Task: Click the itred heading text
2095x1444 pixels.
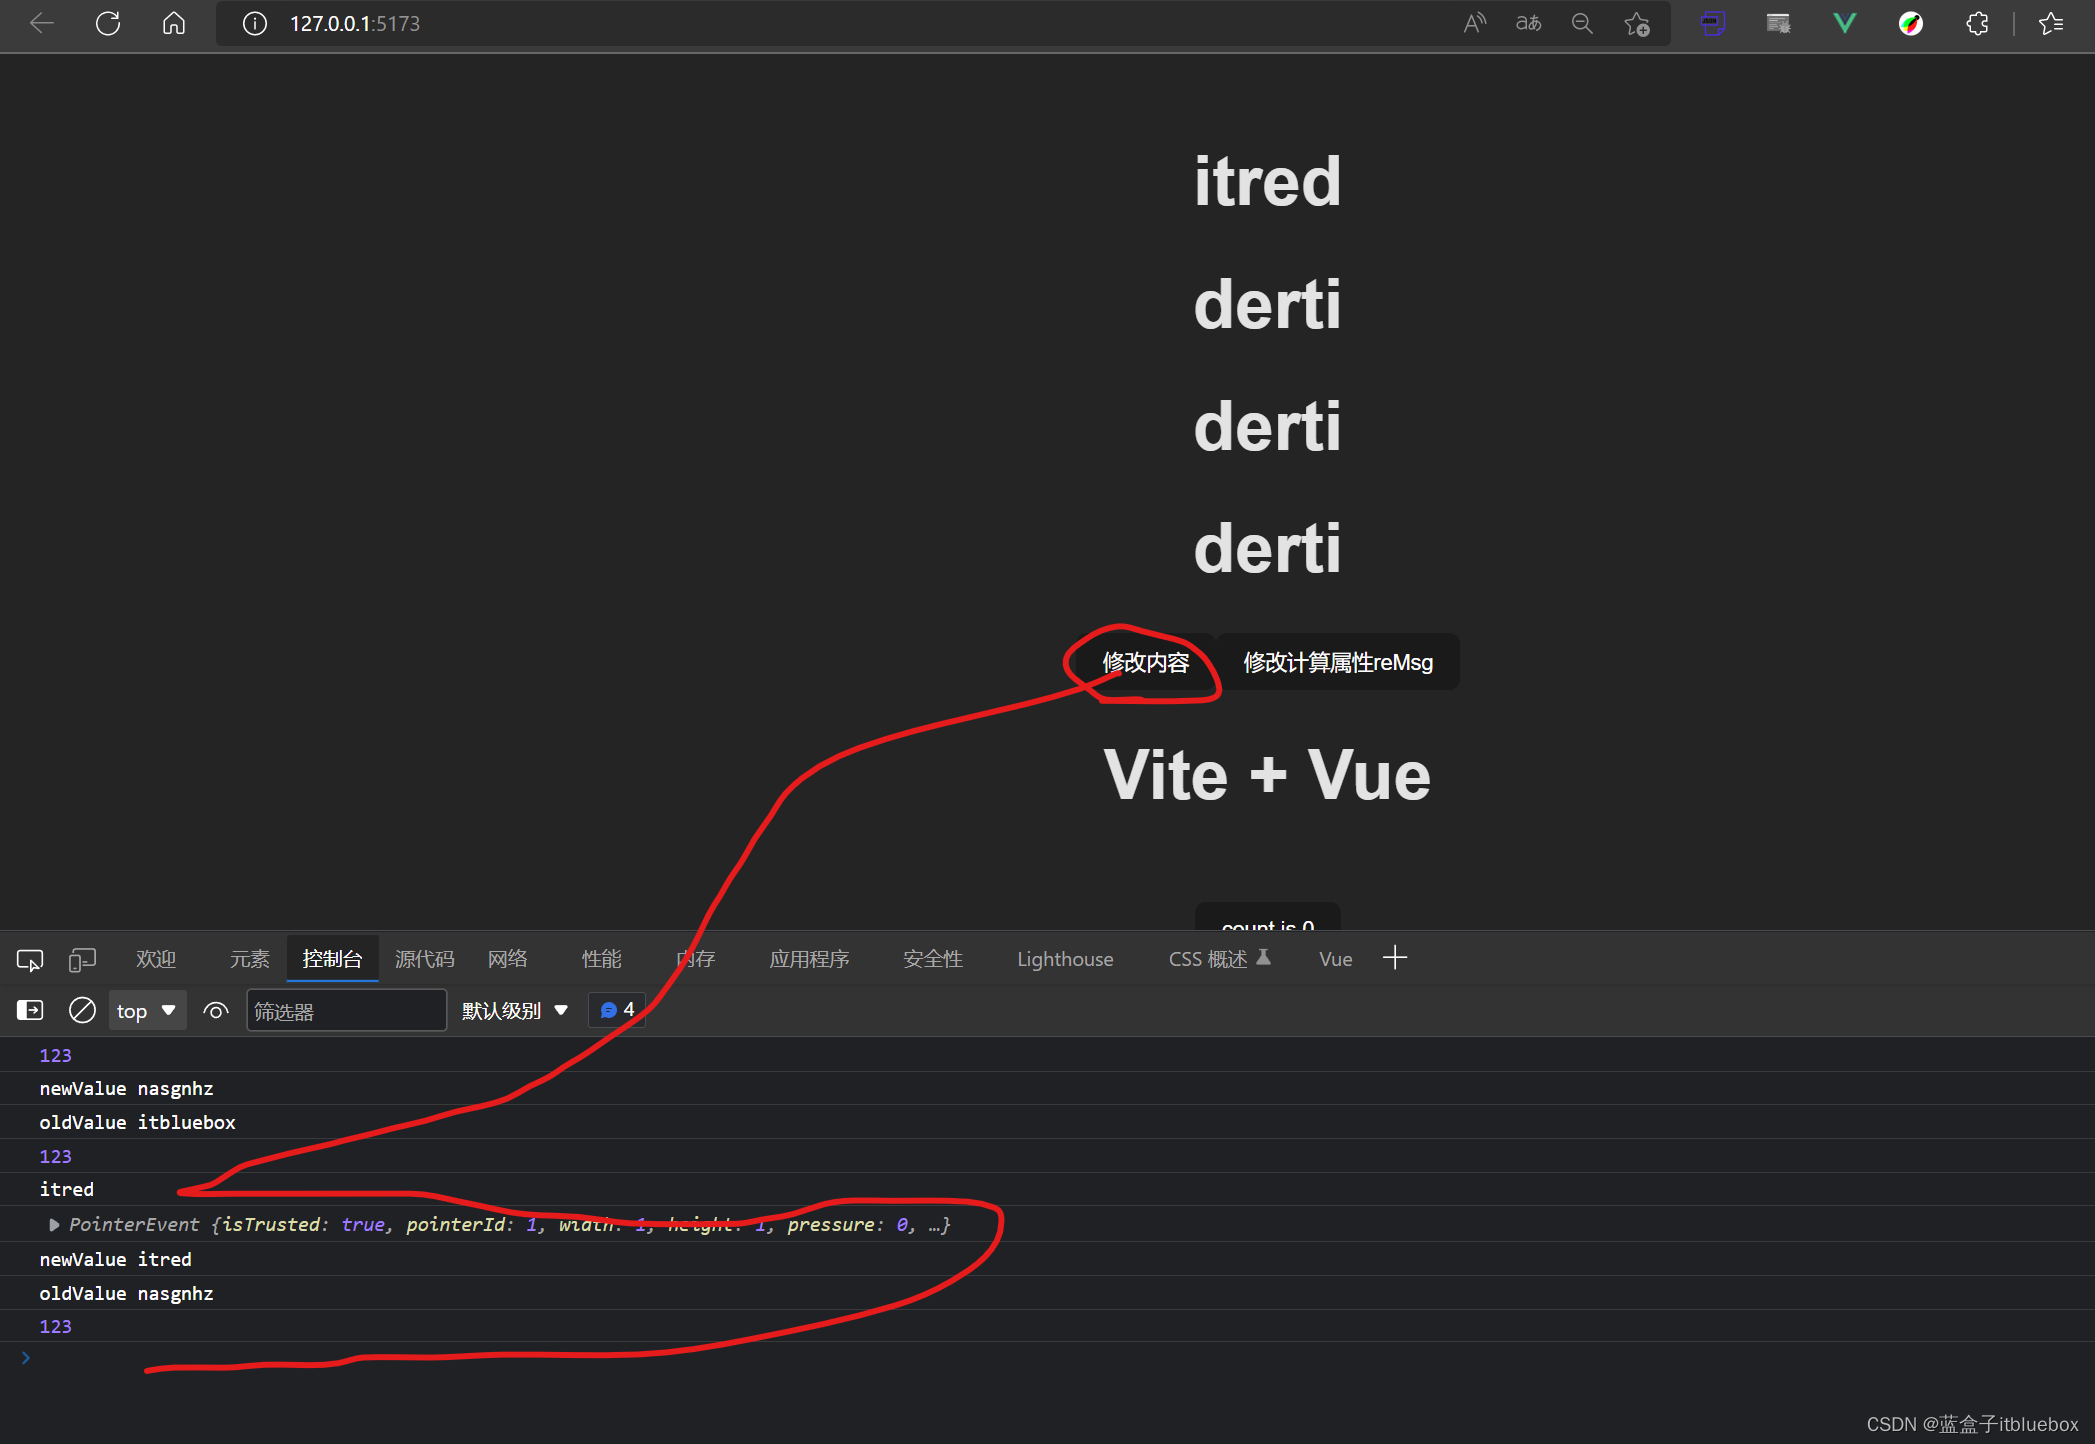Action: click(1267, 181)
